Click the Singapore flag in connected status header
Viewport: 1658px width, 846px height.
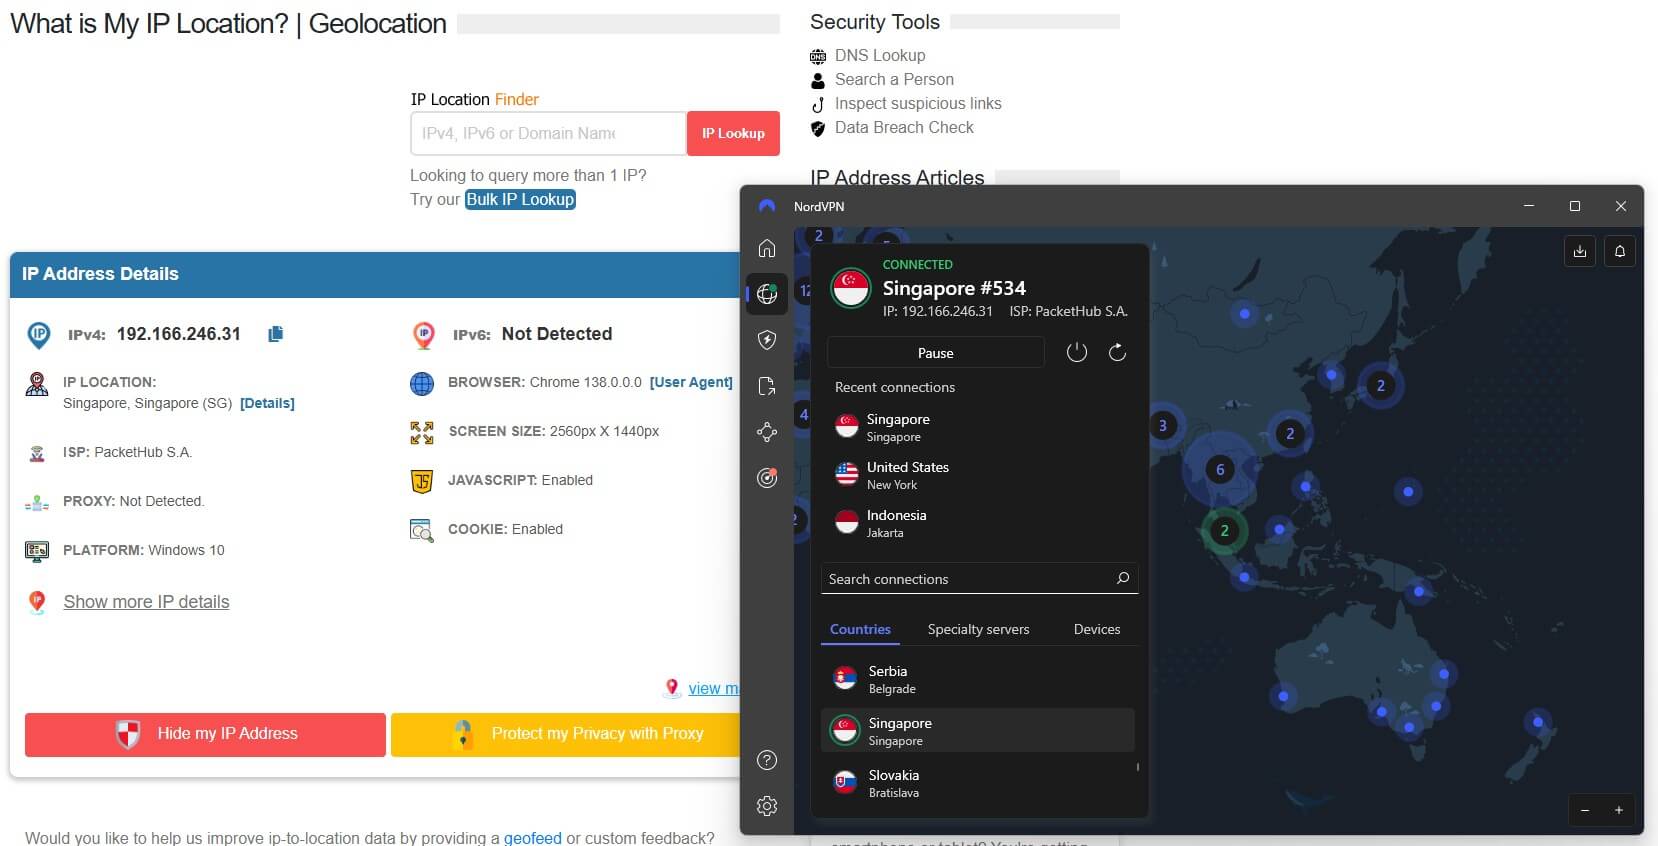coord(851,288)
